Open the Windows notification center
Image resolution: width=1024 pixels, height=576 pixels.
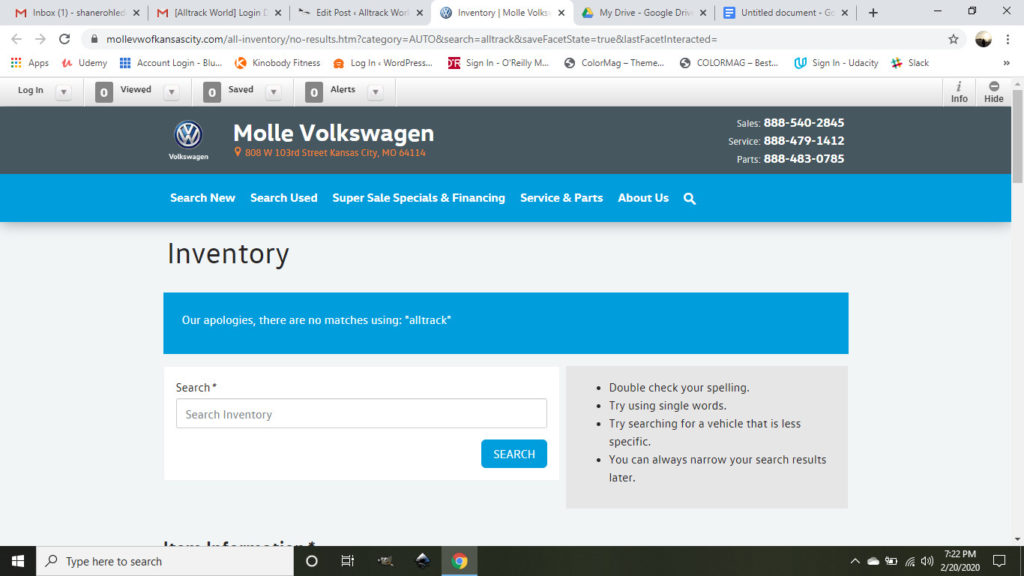999,561
